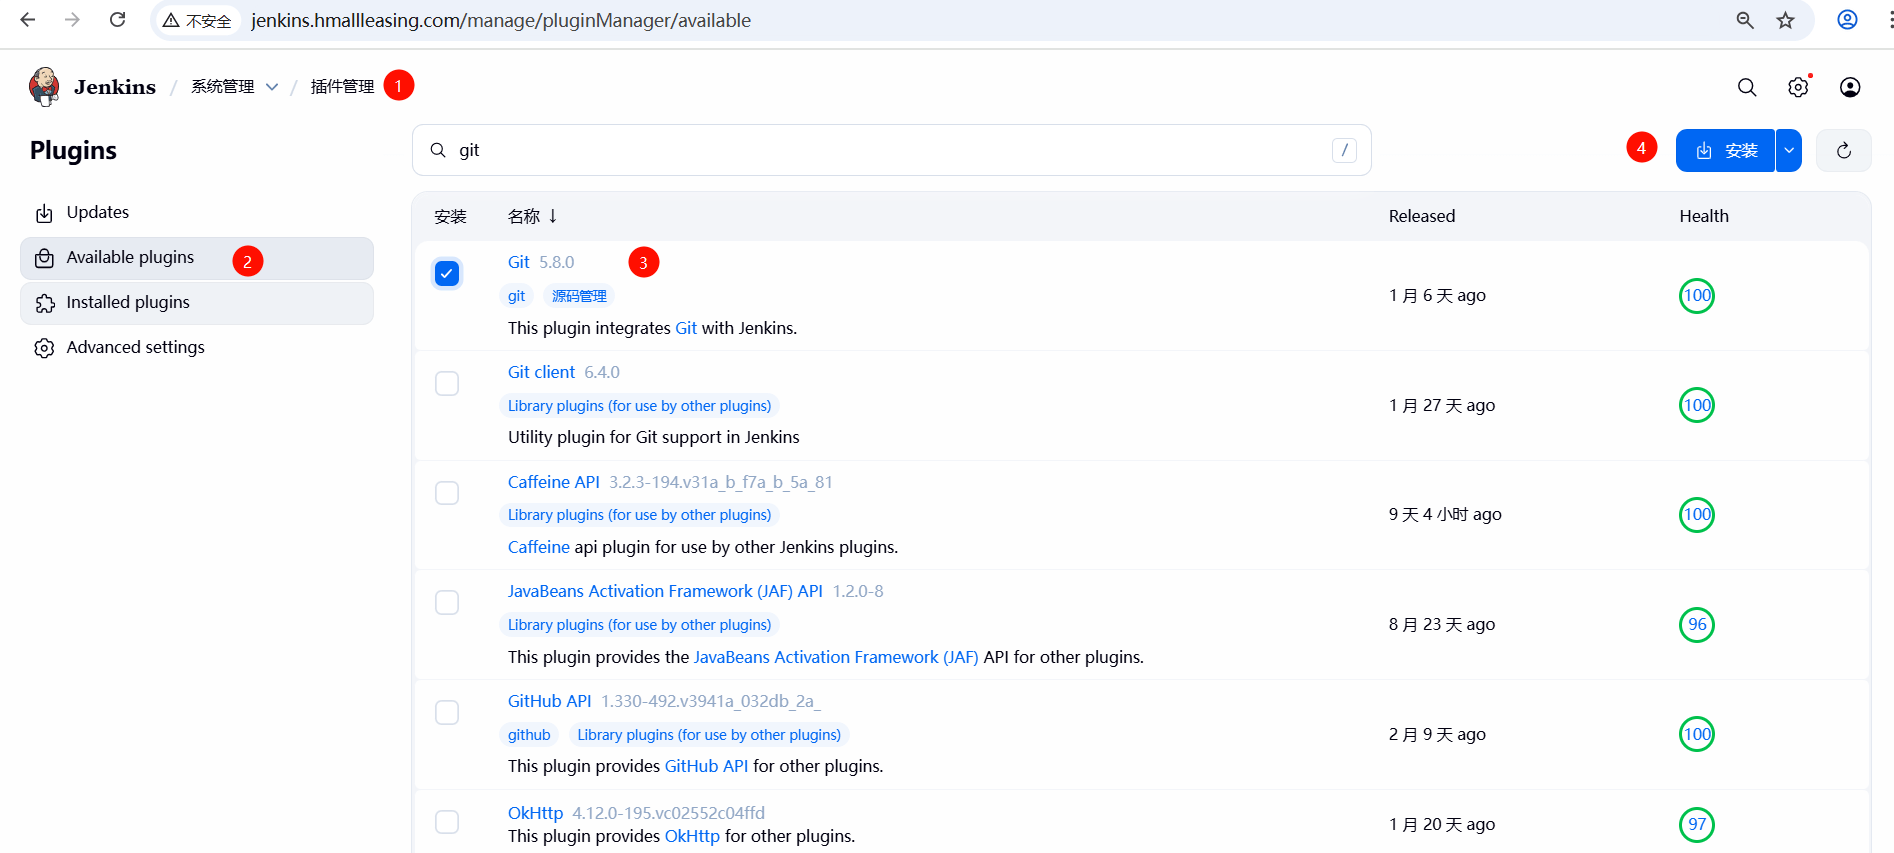1894x853 pixels.
Task: Reload the page with browser reload icon
Action: [117, 20]
